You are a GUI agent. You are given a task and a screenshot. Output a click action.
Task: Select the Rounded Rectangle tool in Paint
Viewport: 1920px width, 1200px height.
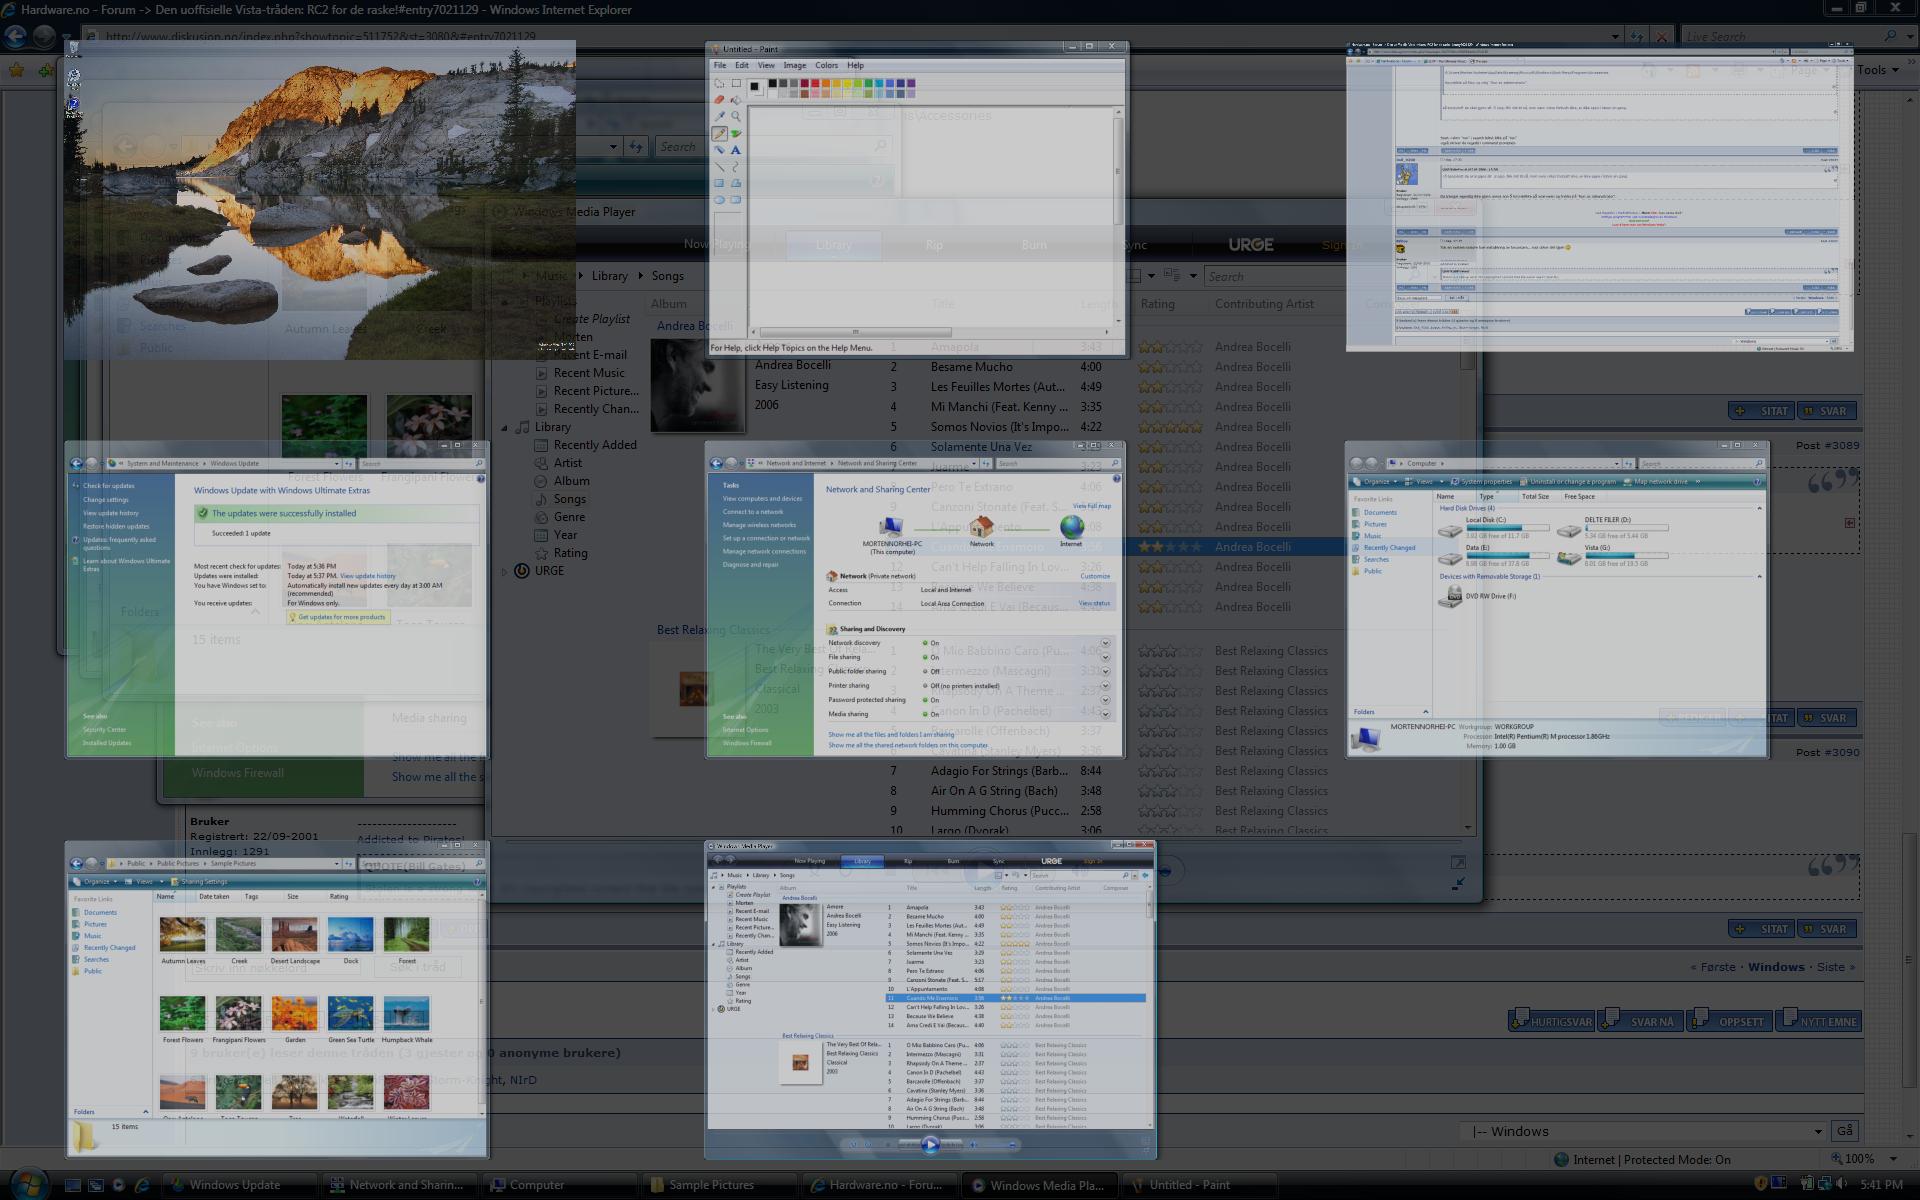click(x=736, y=200)
